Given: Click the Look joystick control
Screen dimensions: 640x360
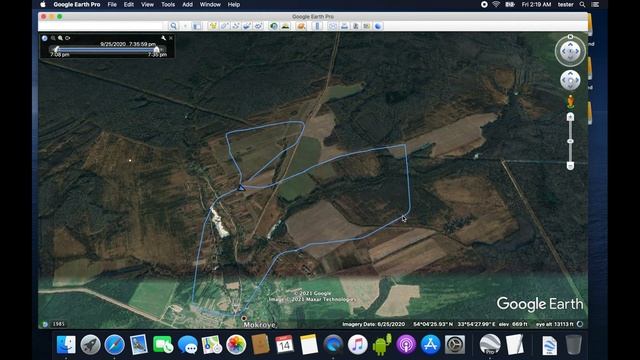Looking at the screenshot, I should tap(570, 51).
